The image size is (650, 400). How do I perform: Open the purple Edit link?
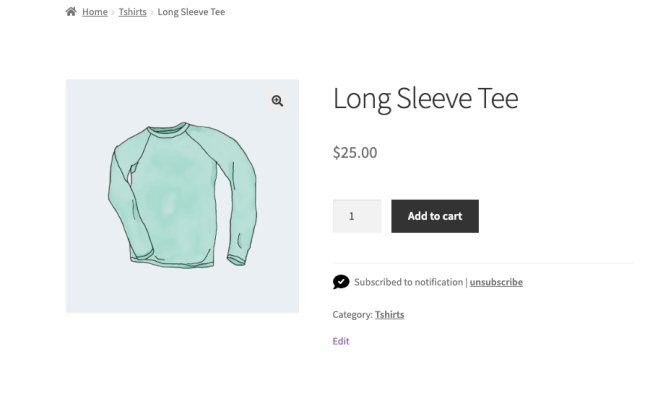coord(341,341)
